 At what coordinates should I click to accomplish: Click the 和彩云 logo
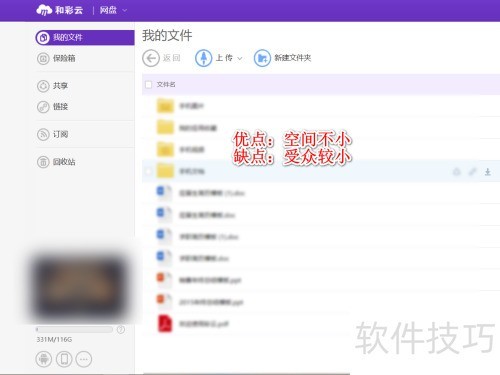(x=59, y=10)
